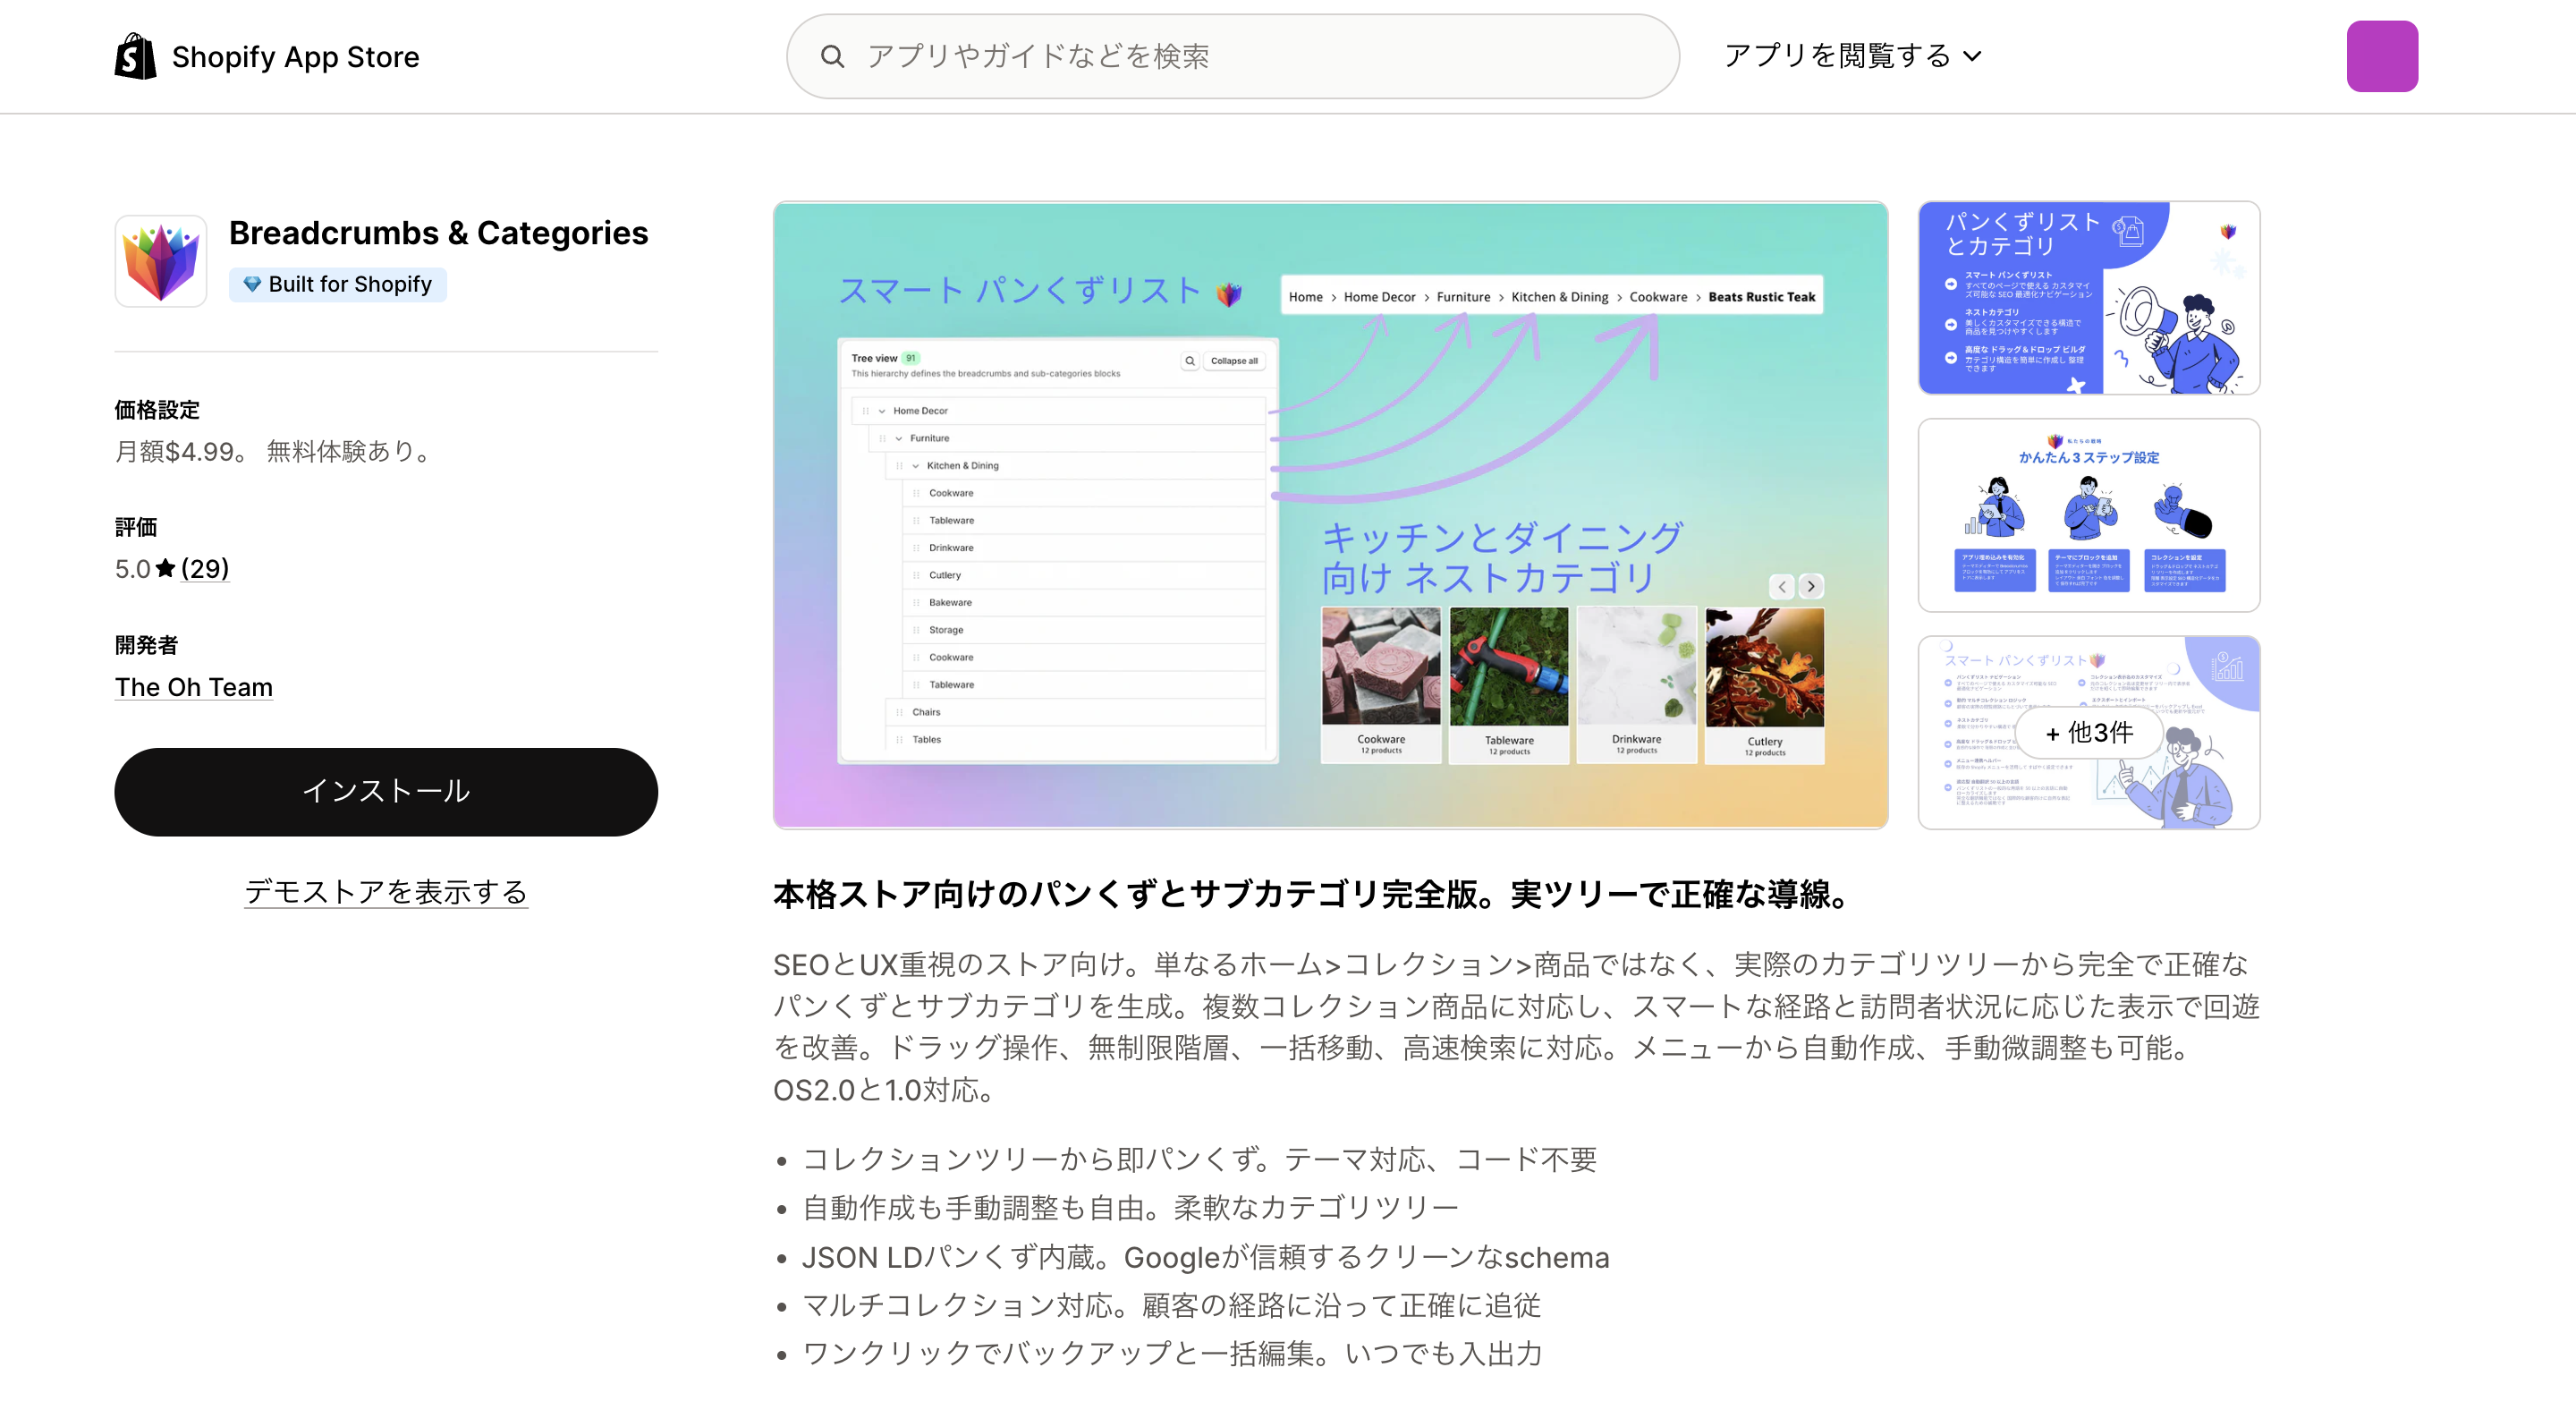
Task: Click the purple profile avatar square
Action: (2382, 56)
